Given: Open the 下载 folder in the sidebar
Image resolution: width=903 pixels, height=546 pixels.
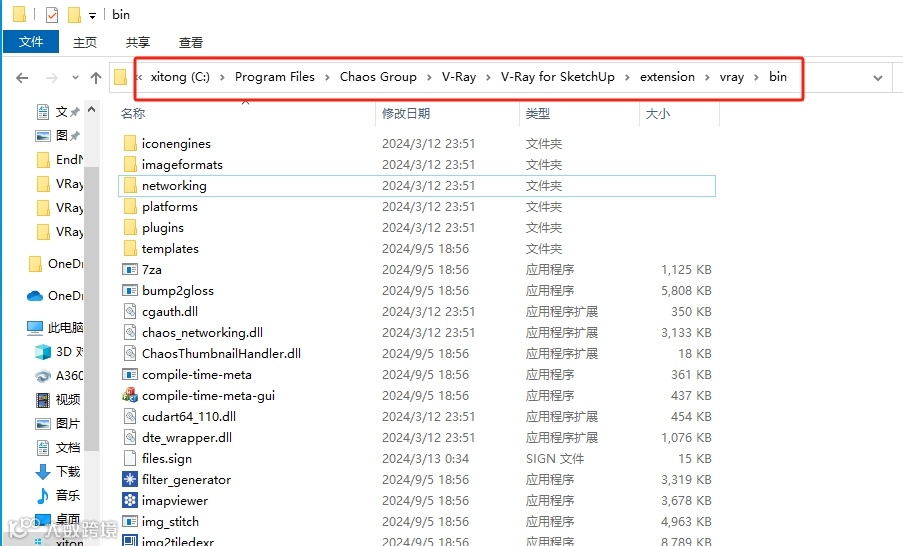Looking at the screenshot, I should coord(58,472).
